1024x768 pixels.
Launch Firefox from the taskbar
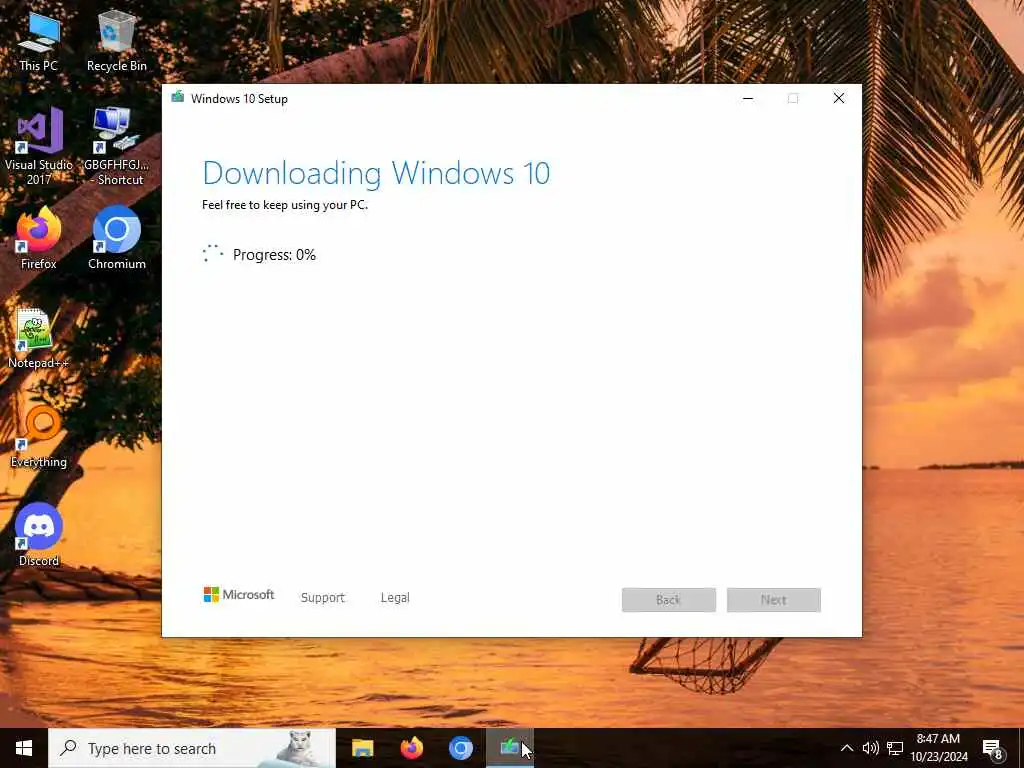[x=411, y=748]
